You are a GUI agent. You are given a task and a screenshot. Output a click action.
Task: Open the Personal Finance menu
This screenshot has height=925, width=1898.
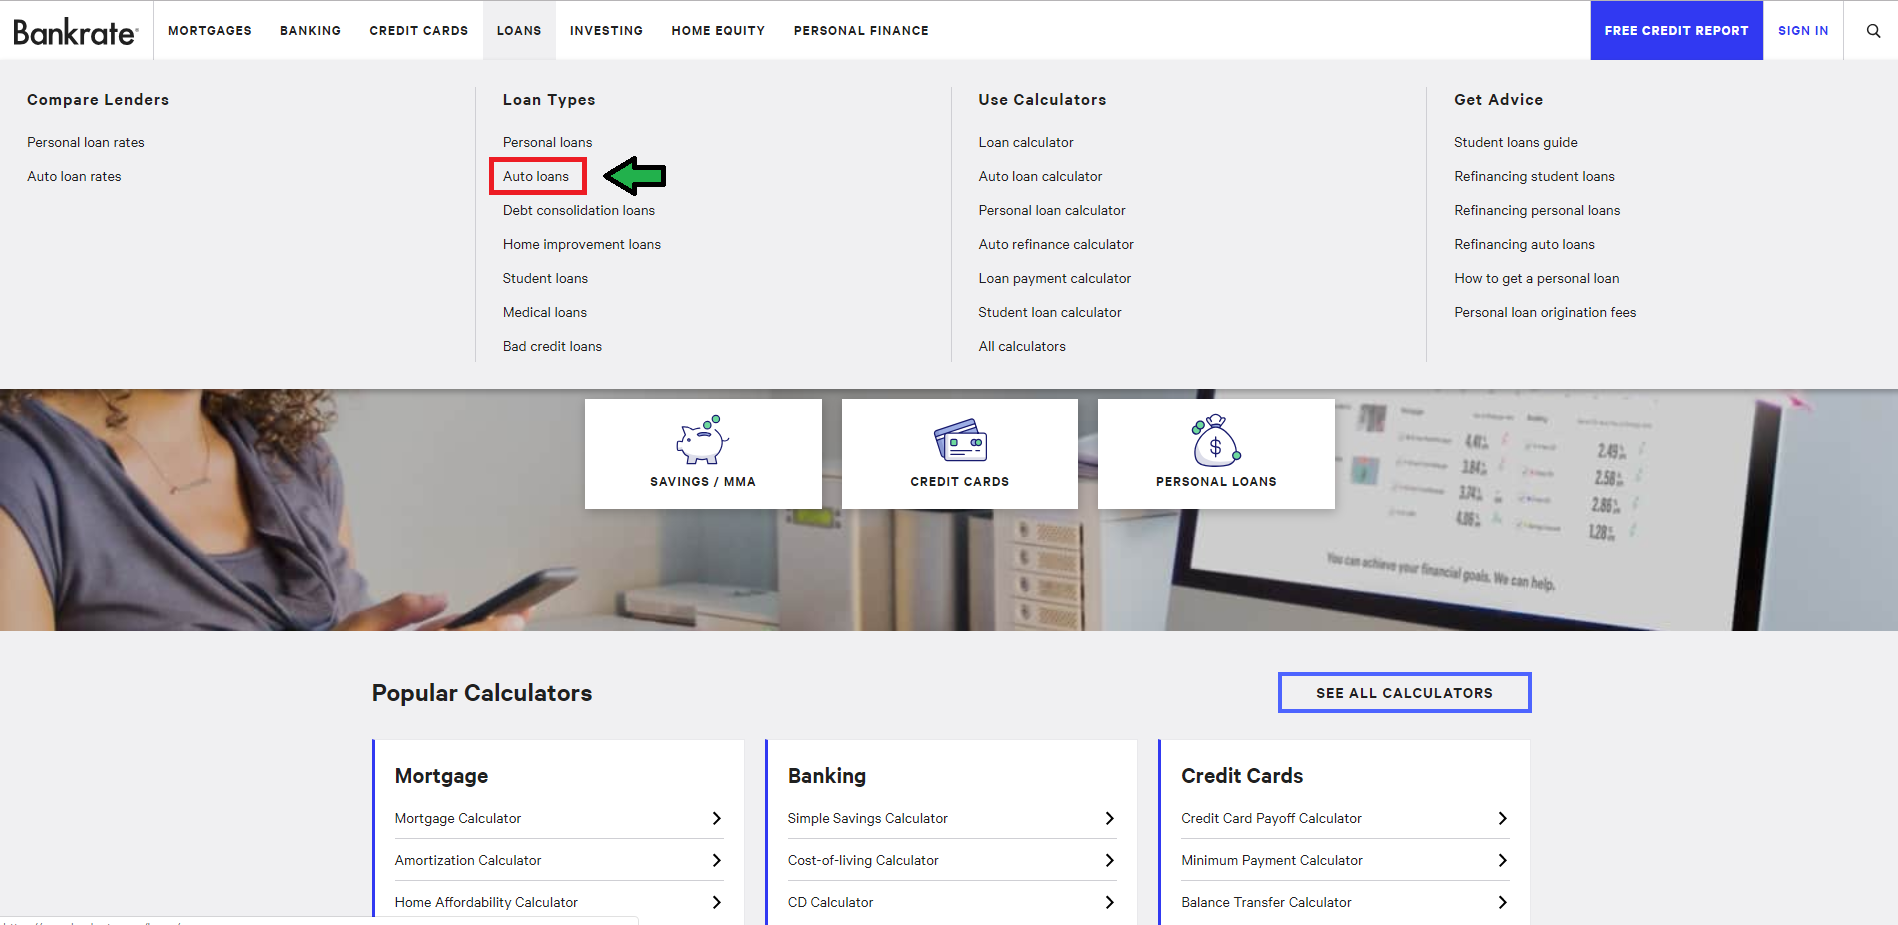[x=861, y=31]
